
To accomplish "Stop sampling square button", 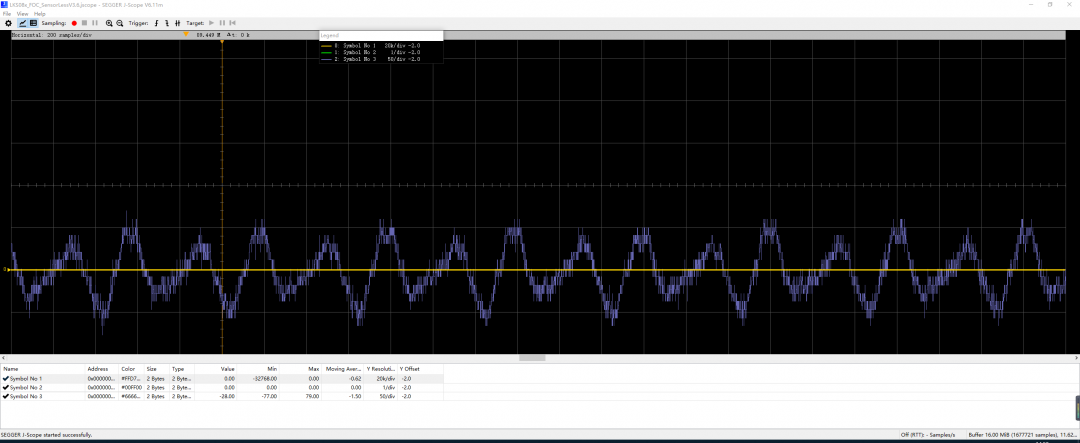I will point(84,23).
